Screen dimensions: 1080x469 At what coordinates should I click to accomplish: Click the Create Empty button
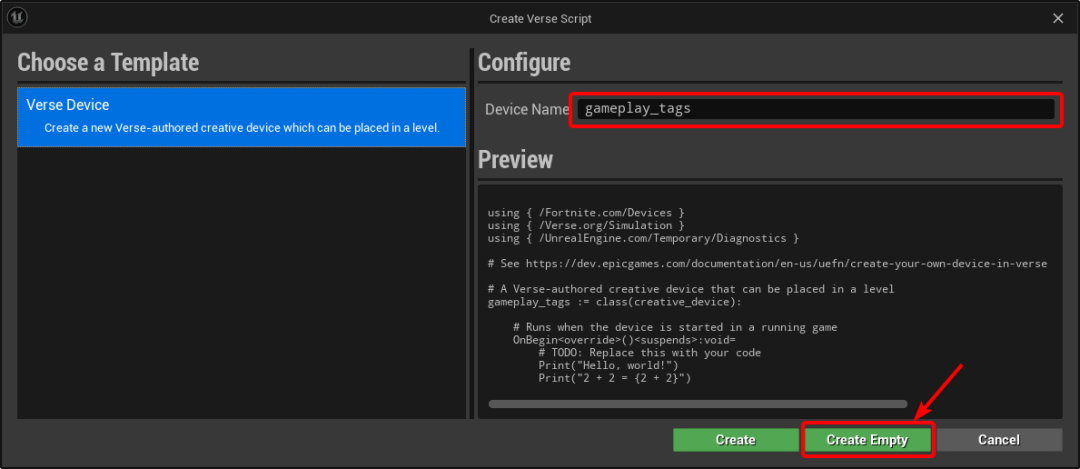(x=867, y=439)
